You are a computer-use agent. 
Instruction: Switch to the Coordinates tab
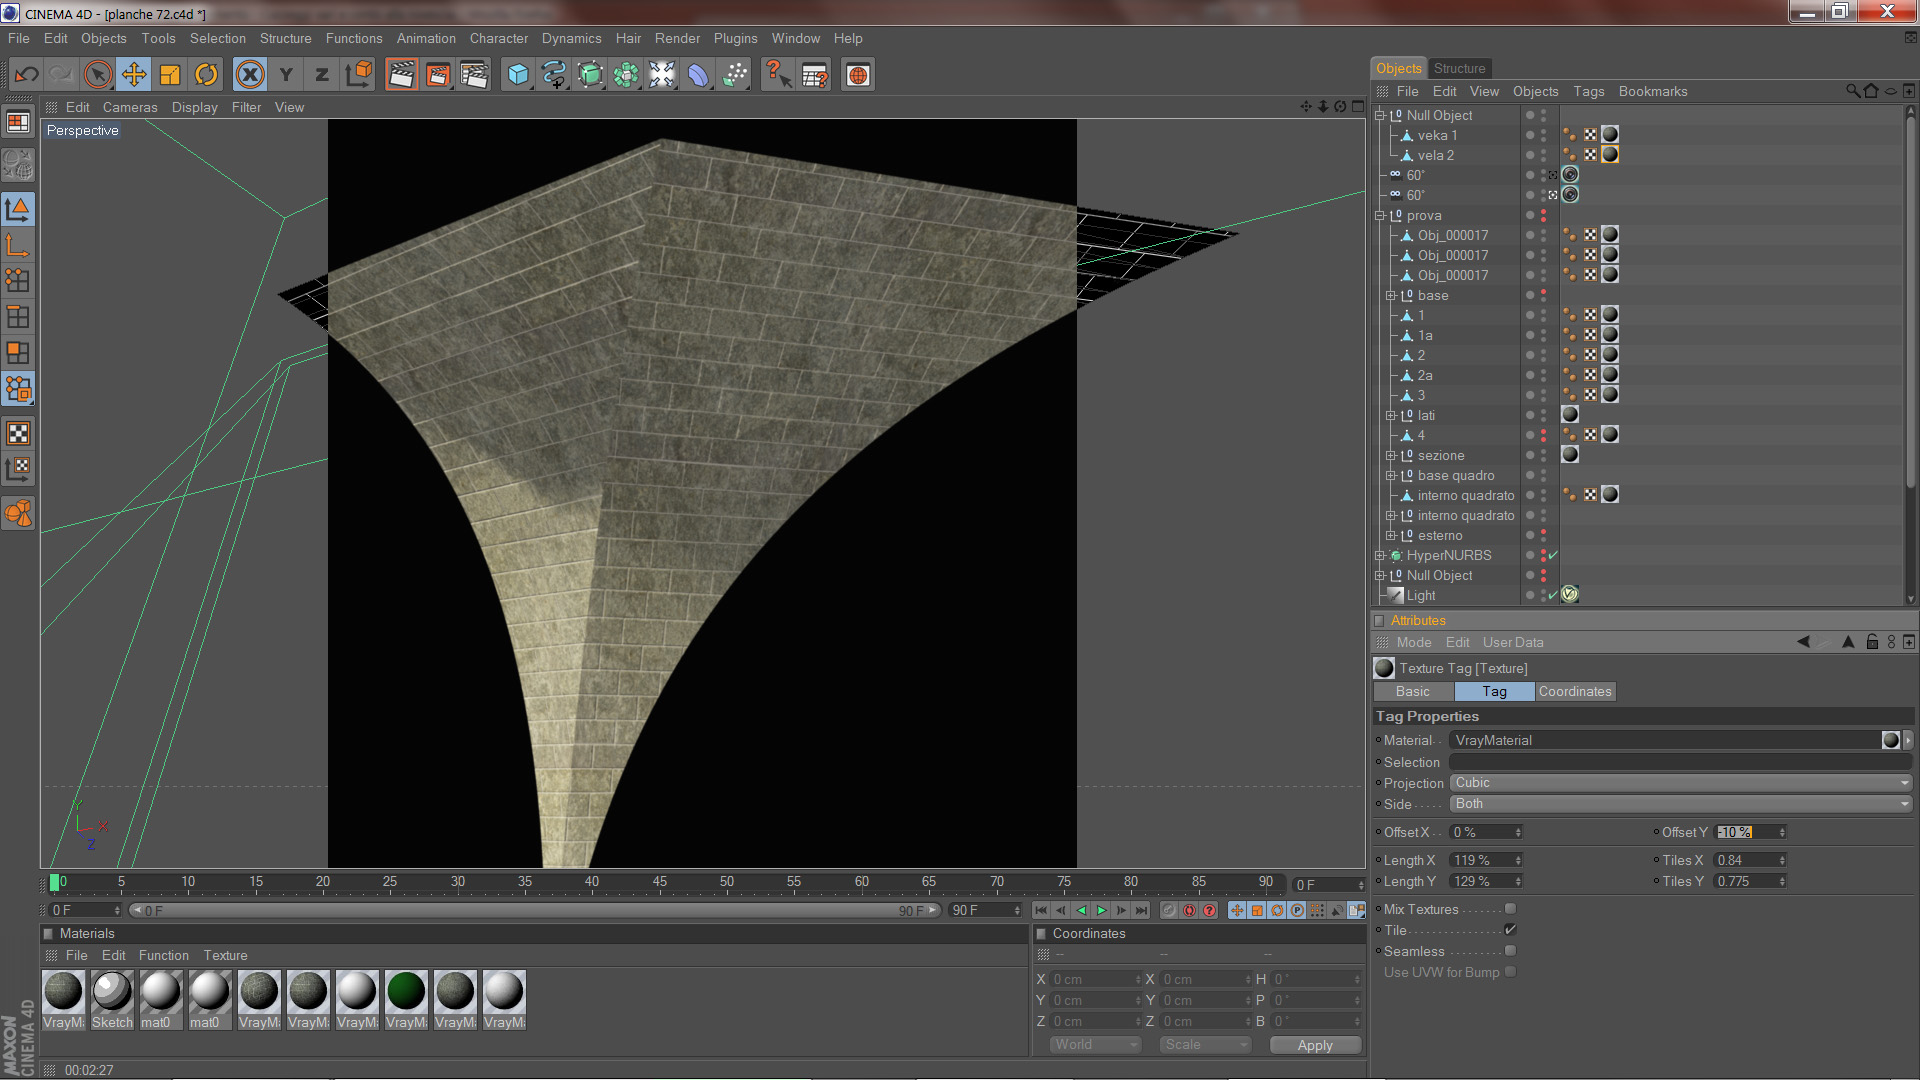[x=1574, y=692]
